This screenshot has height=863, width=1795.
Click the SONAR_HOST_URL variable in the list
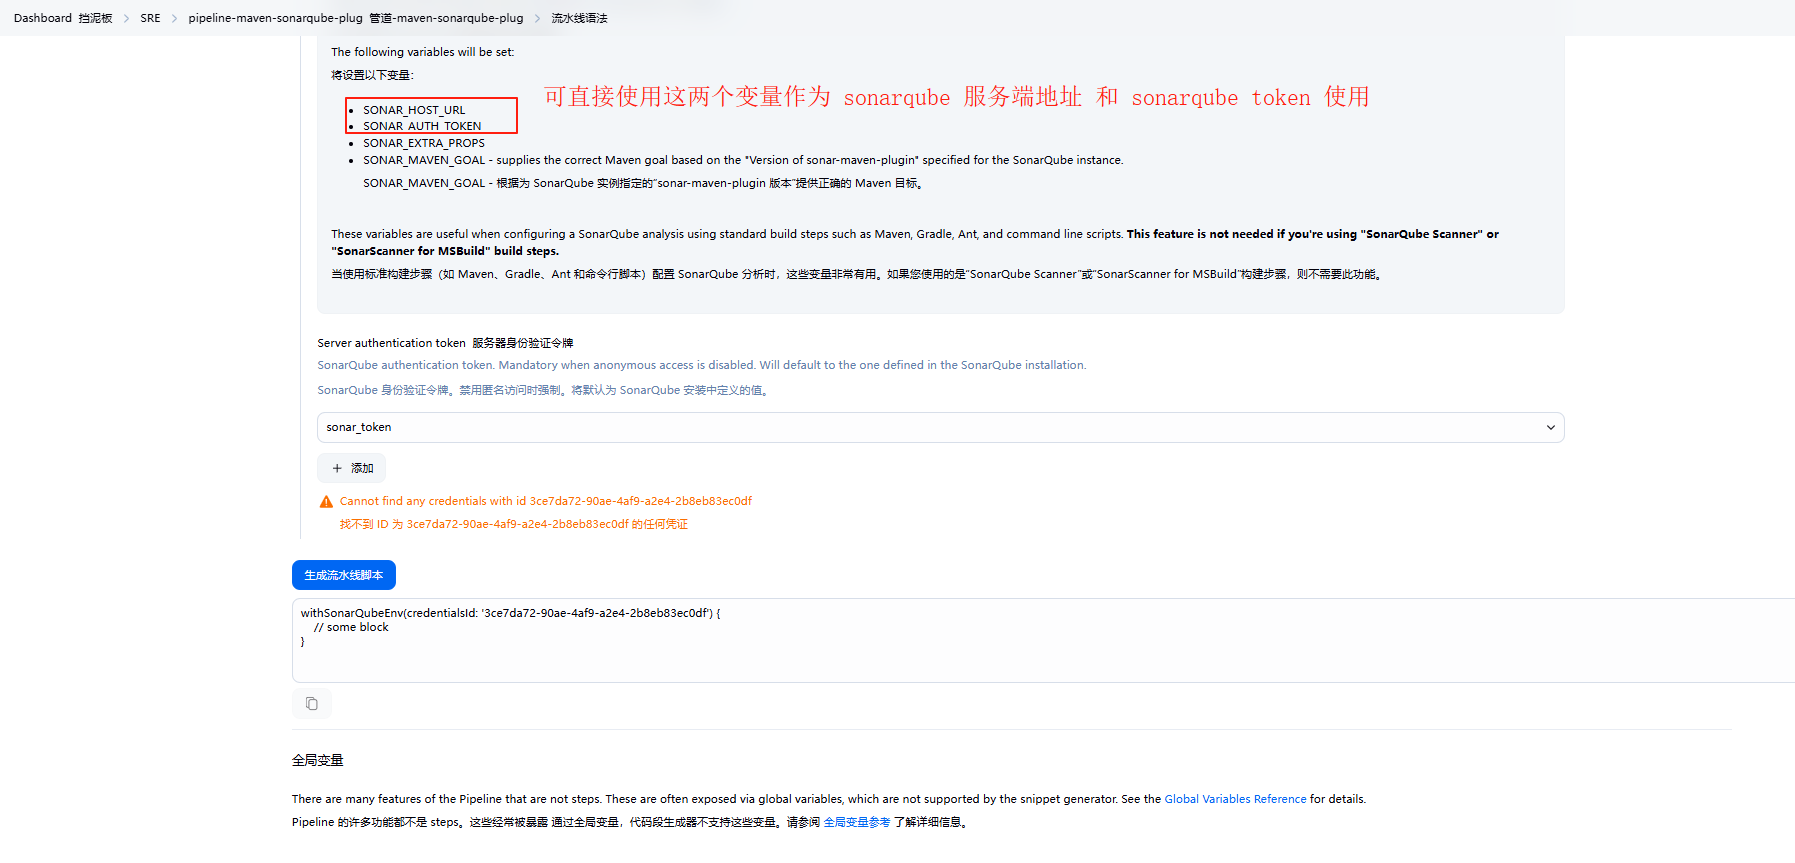click(414, 110)
